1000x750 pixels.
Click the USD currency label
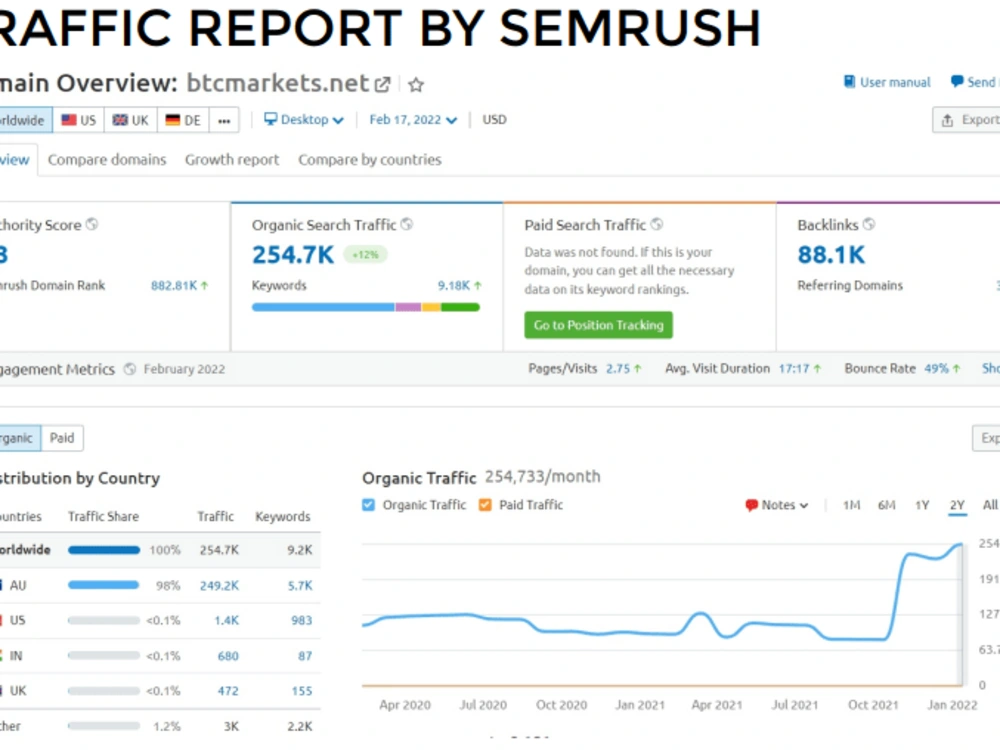494,119
